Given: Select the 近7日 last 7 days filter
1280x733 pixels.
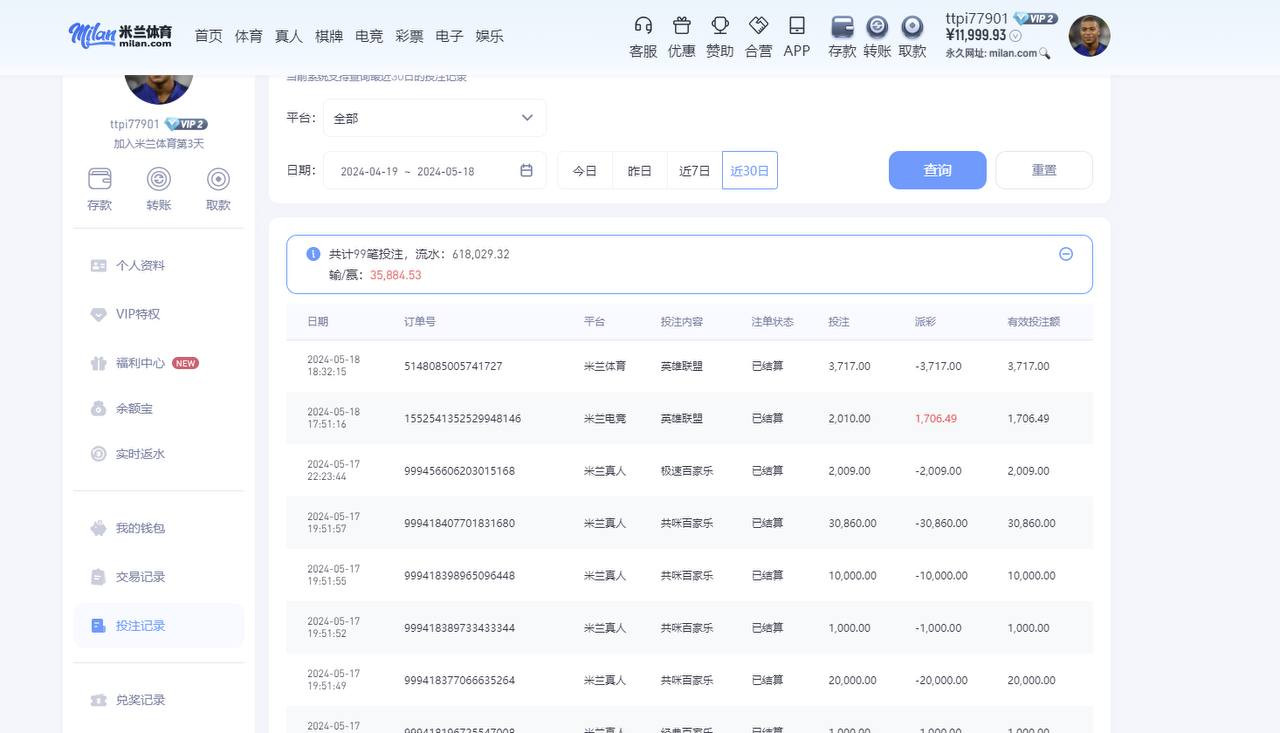Looking at the screenshot, I should 695,171.
